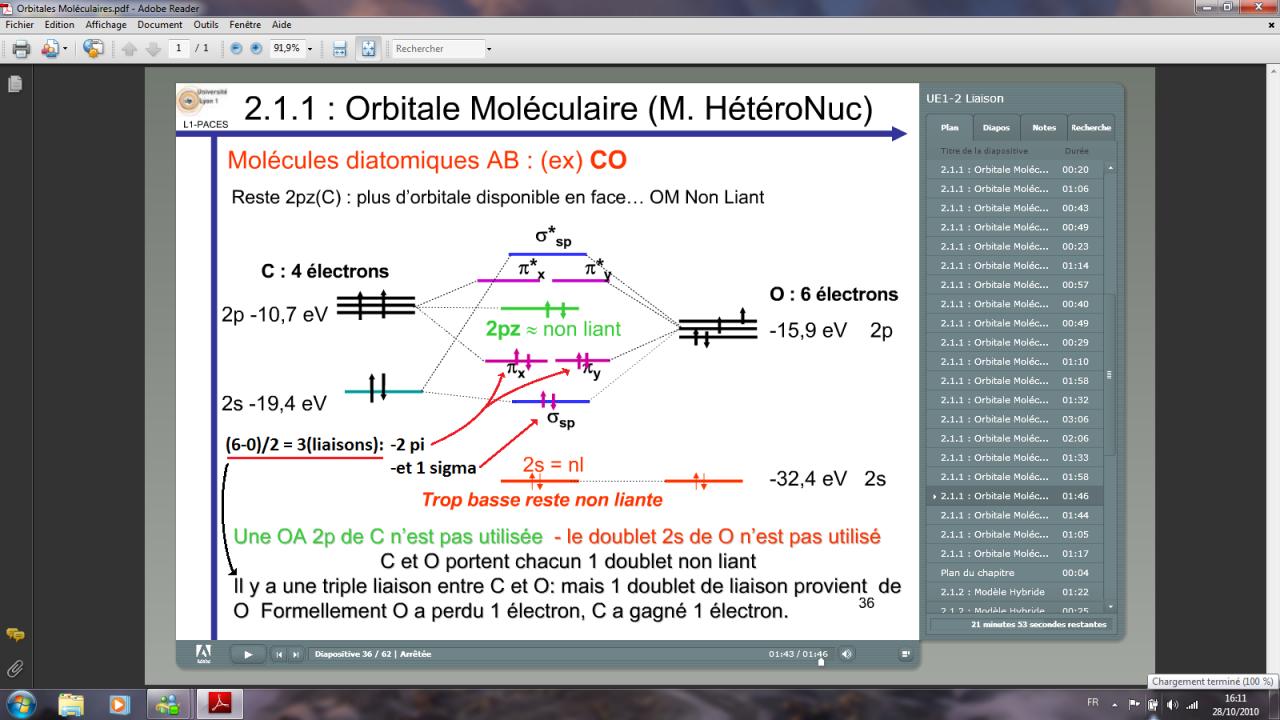Mute the presentation volume speaker

(x=848, y=654)
